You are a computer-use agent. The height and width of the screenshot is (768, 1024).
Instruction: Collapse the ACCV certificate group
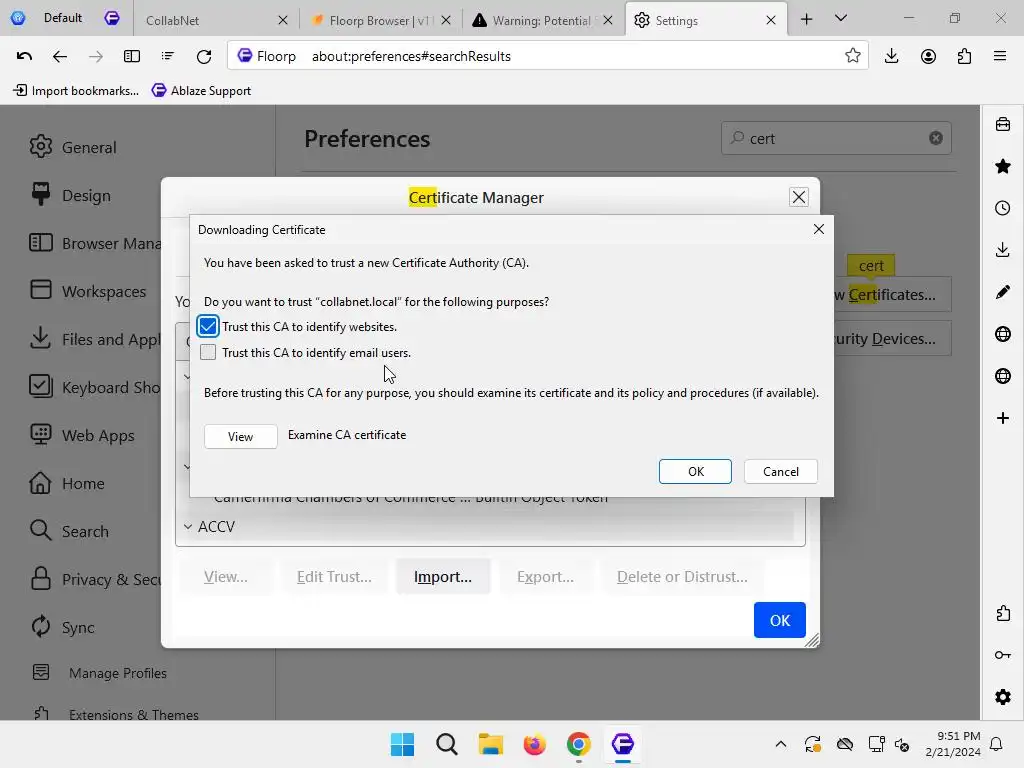point(187,526)
